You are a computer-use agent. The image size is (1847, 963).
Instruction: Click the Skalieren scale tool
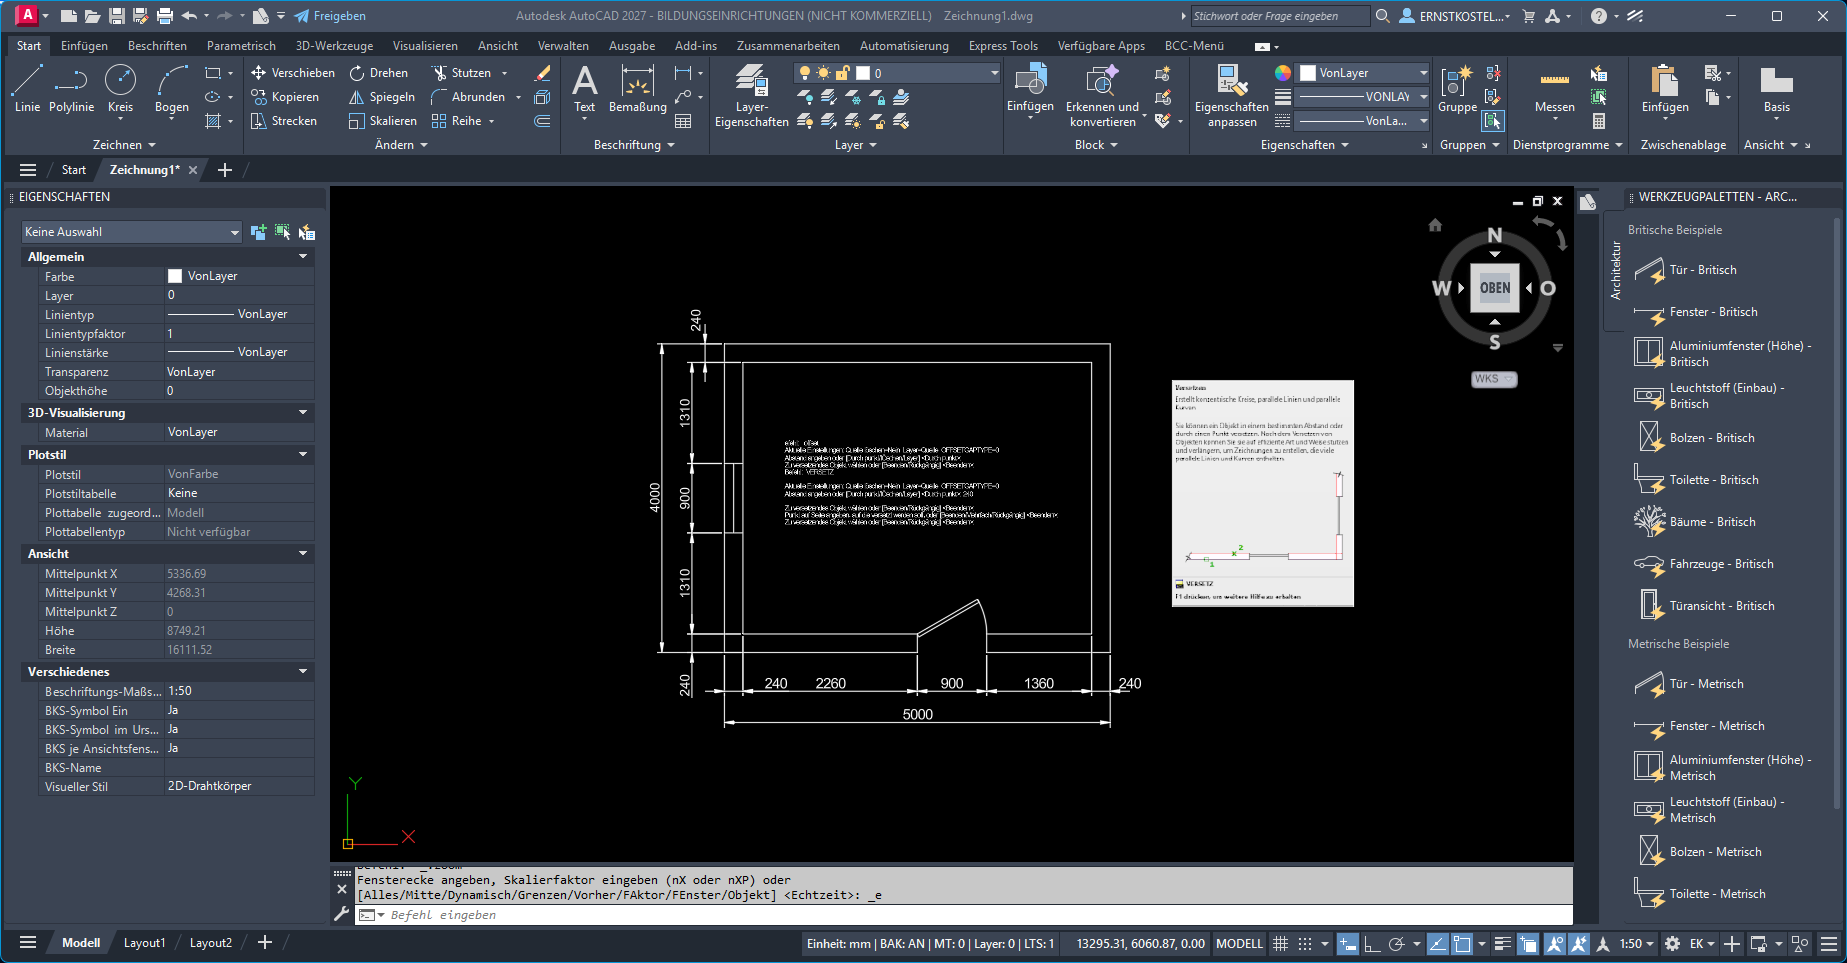pos(383,121)
